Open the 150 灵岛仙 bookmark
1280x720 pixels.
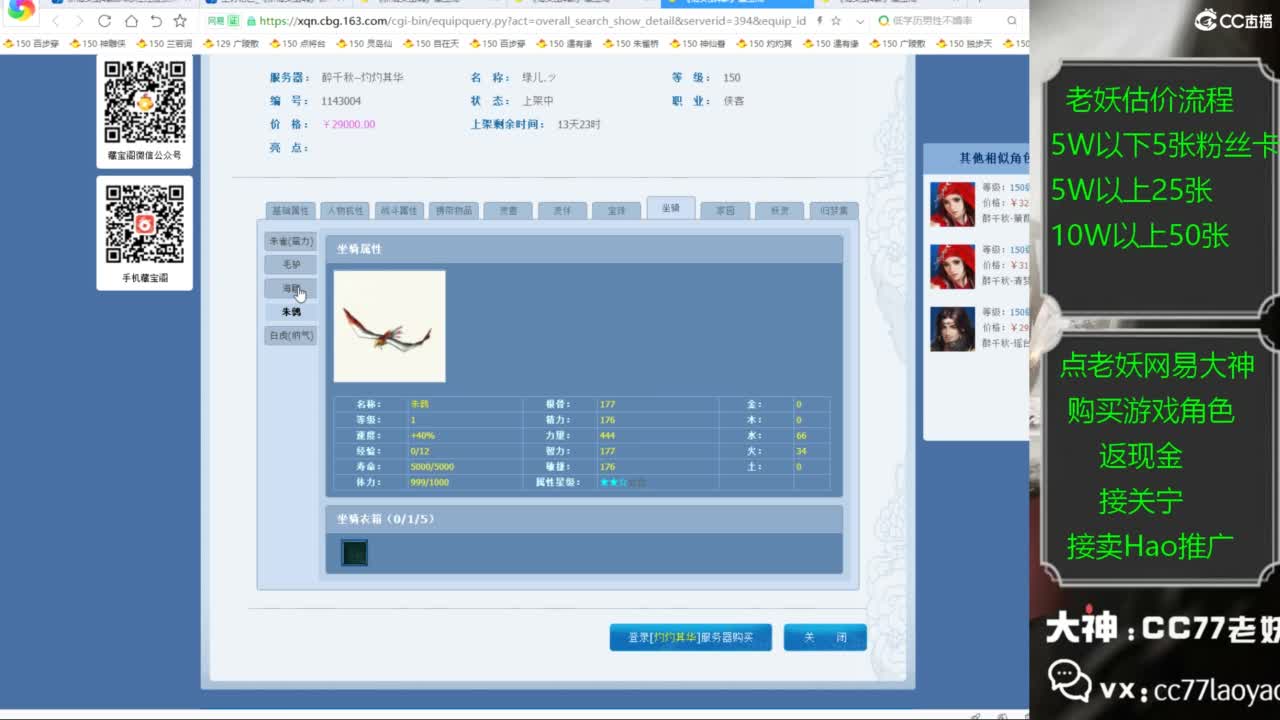tap(364, 44)
